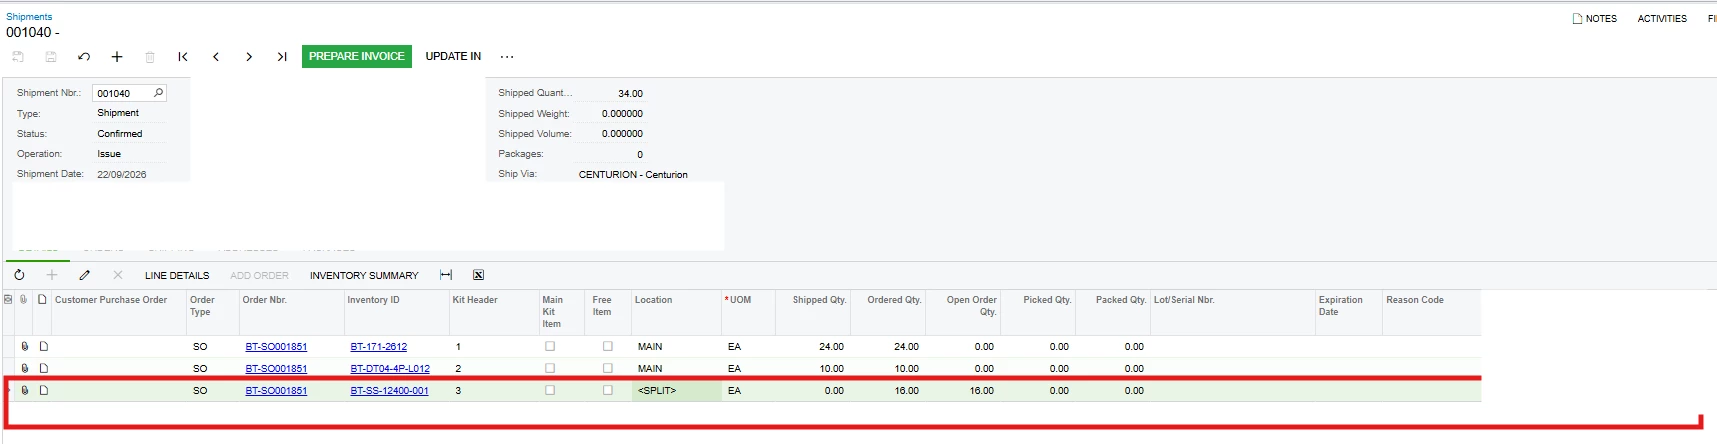Export grid to Excel icon
Screen dimensions: 1717x444
click(x=478, y=275)
